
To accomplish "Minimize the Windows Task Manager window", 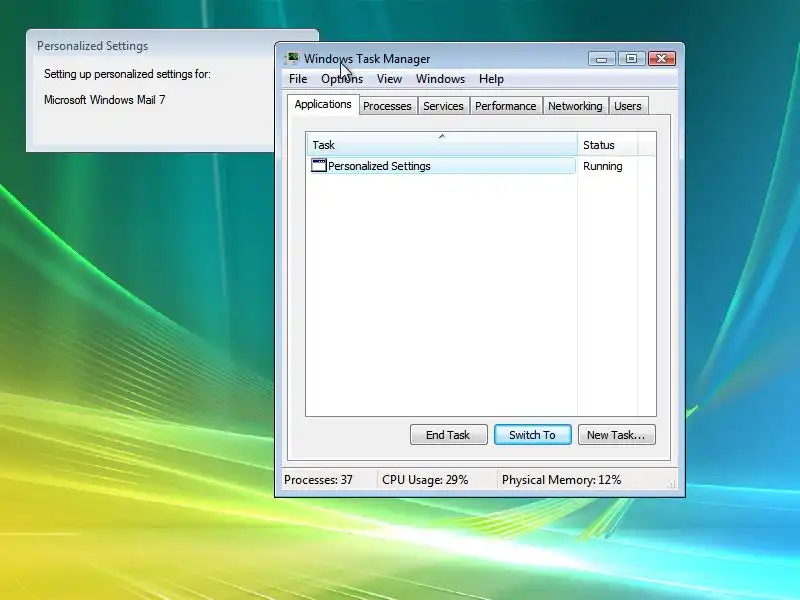I will point(602,59).
